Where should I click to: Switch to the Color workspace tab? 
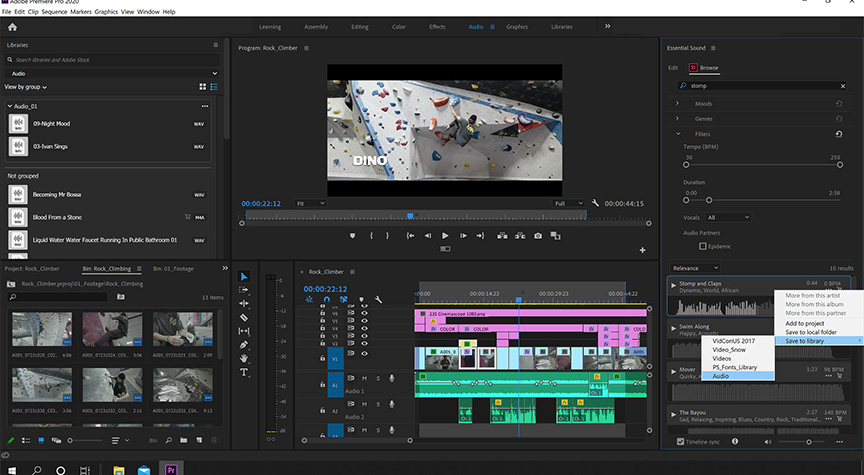point(399,27)
